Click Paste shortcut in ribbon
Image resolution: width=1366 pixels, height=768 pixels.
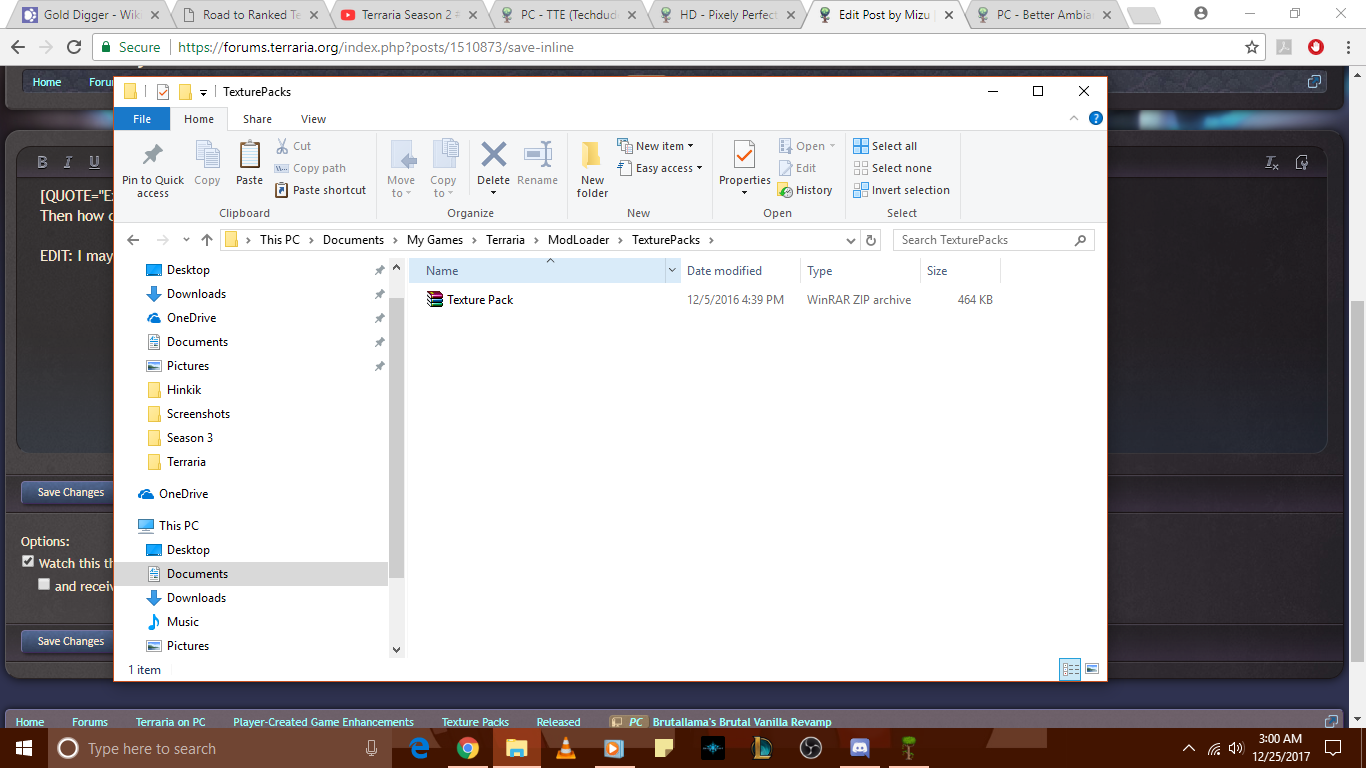(320, 190)
